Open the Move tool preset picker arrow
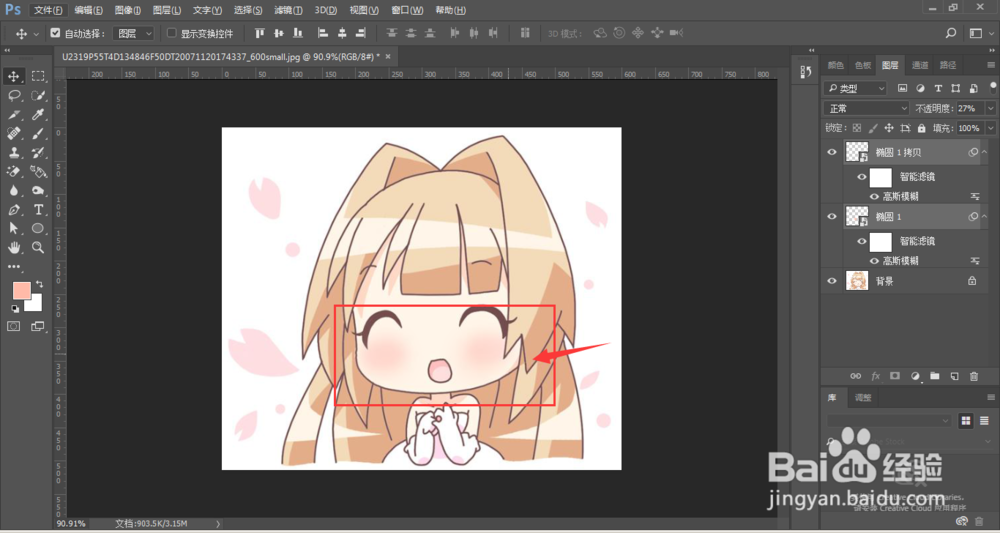The width and height of the screenshot is (1000, 533). (36, 34)
